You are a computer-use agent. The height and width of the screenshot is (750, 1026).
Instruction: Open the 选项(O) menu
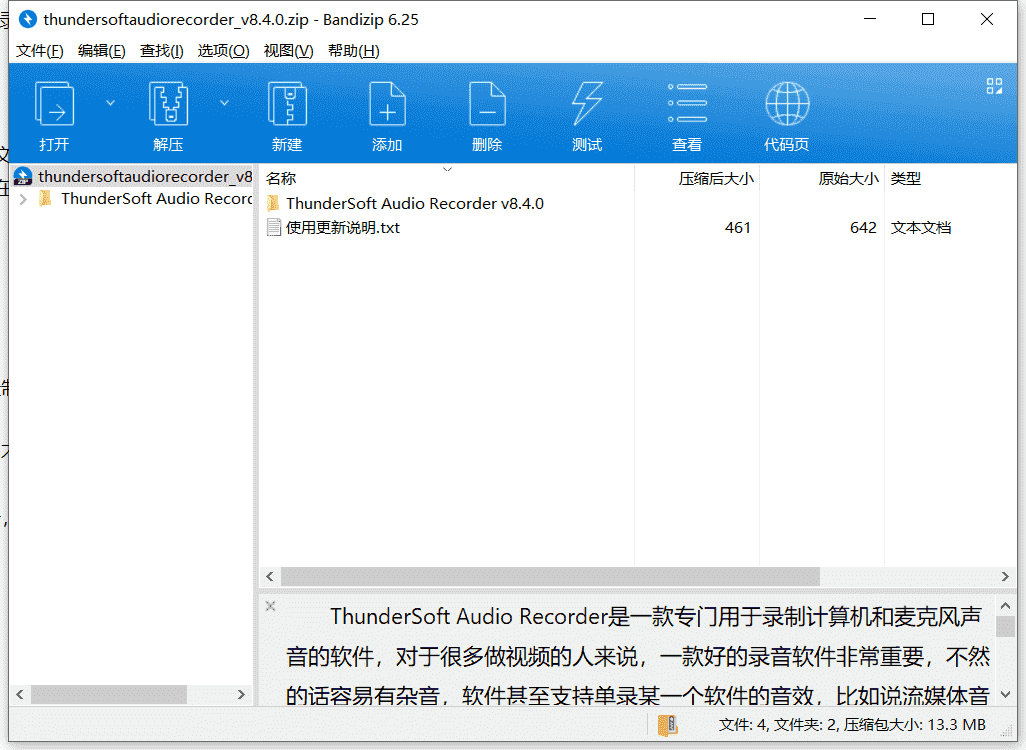223,51
